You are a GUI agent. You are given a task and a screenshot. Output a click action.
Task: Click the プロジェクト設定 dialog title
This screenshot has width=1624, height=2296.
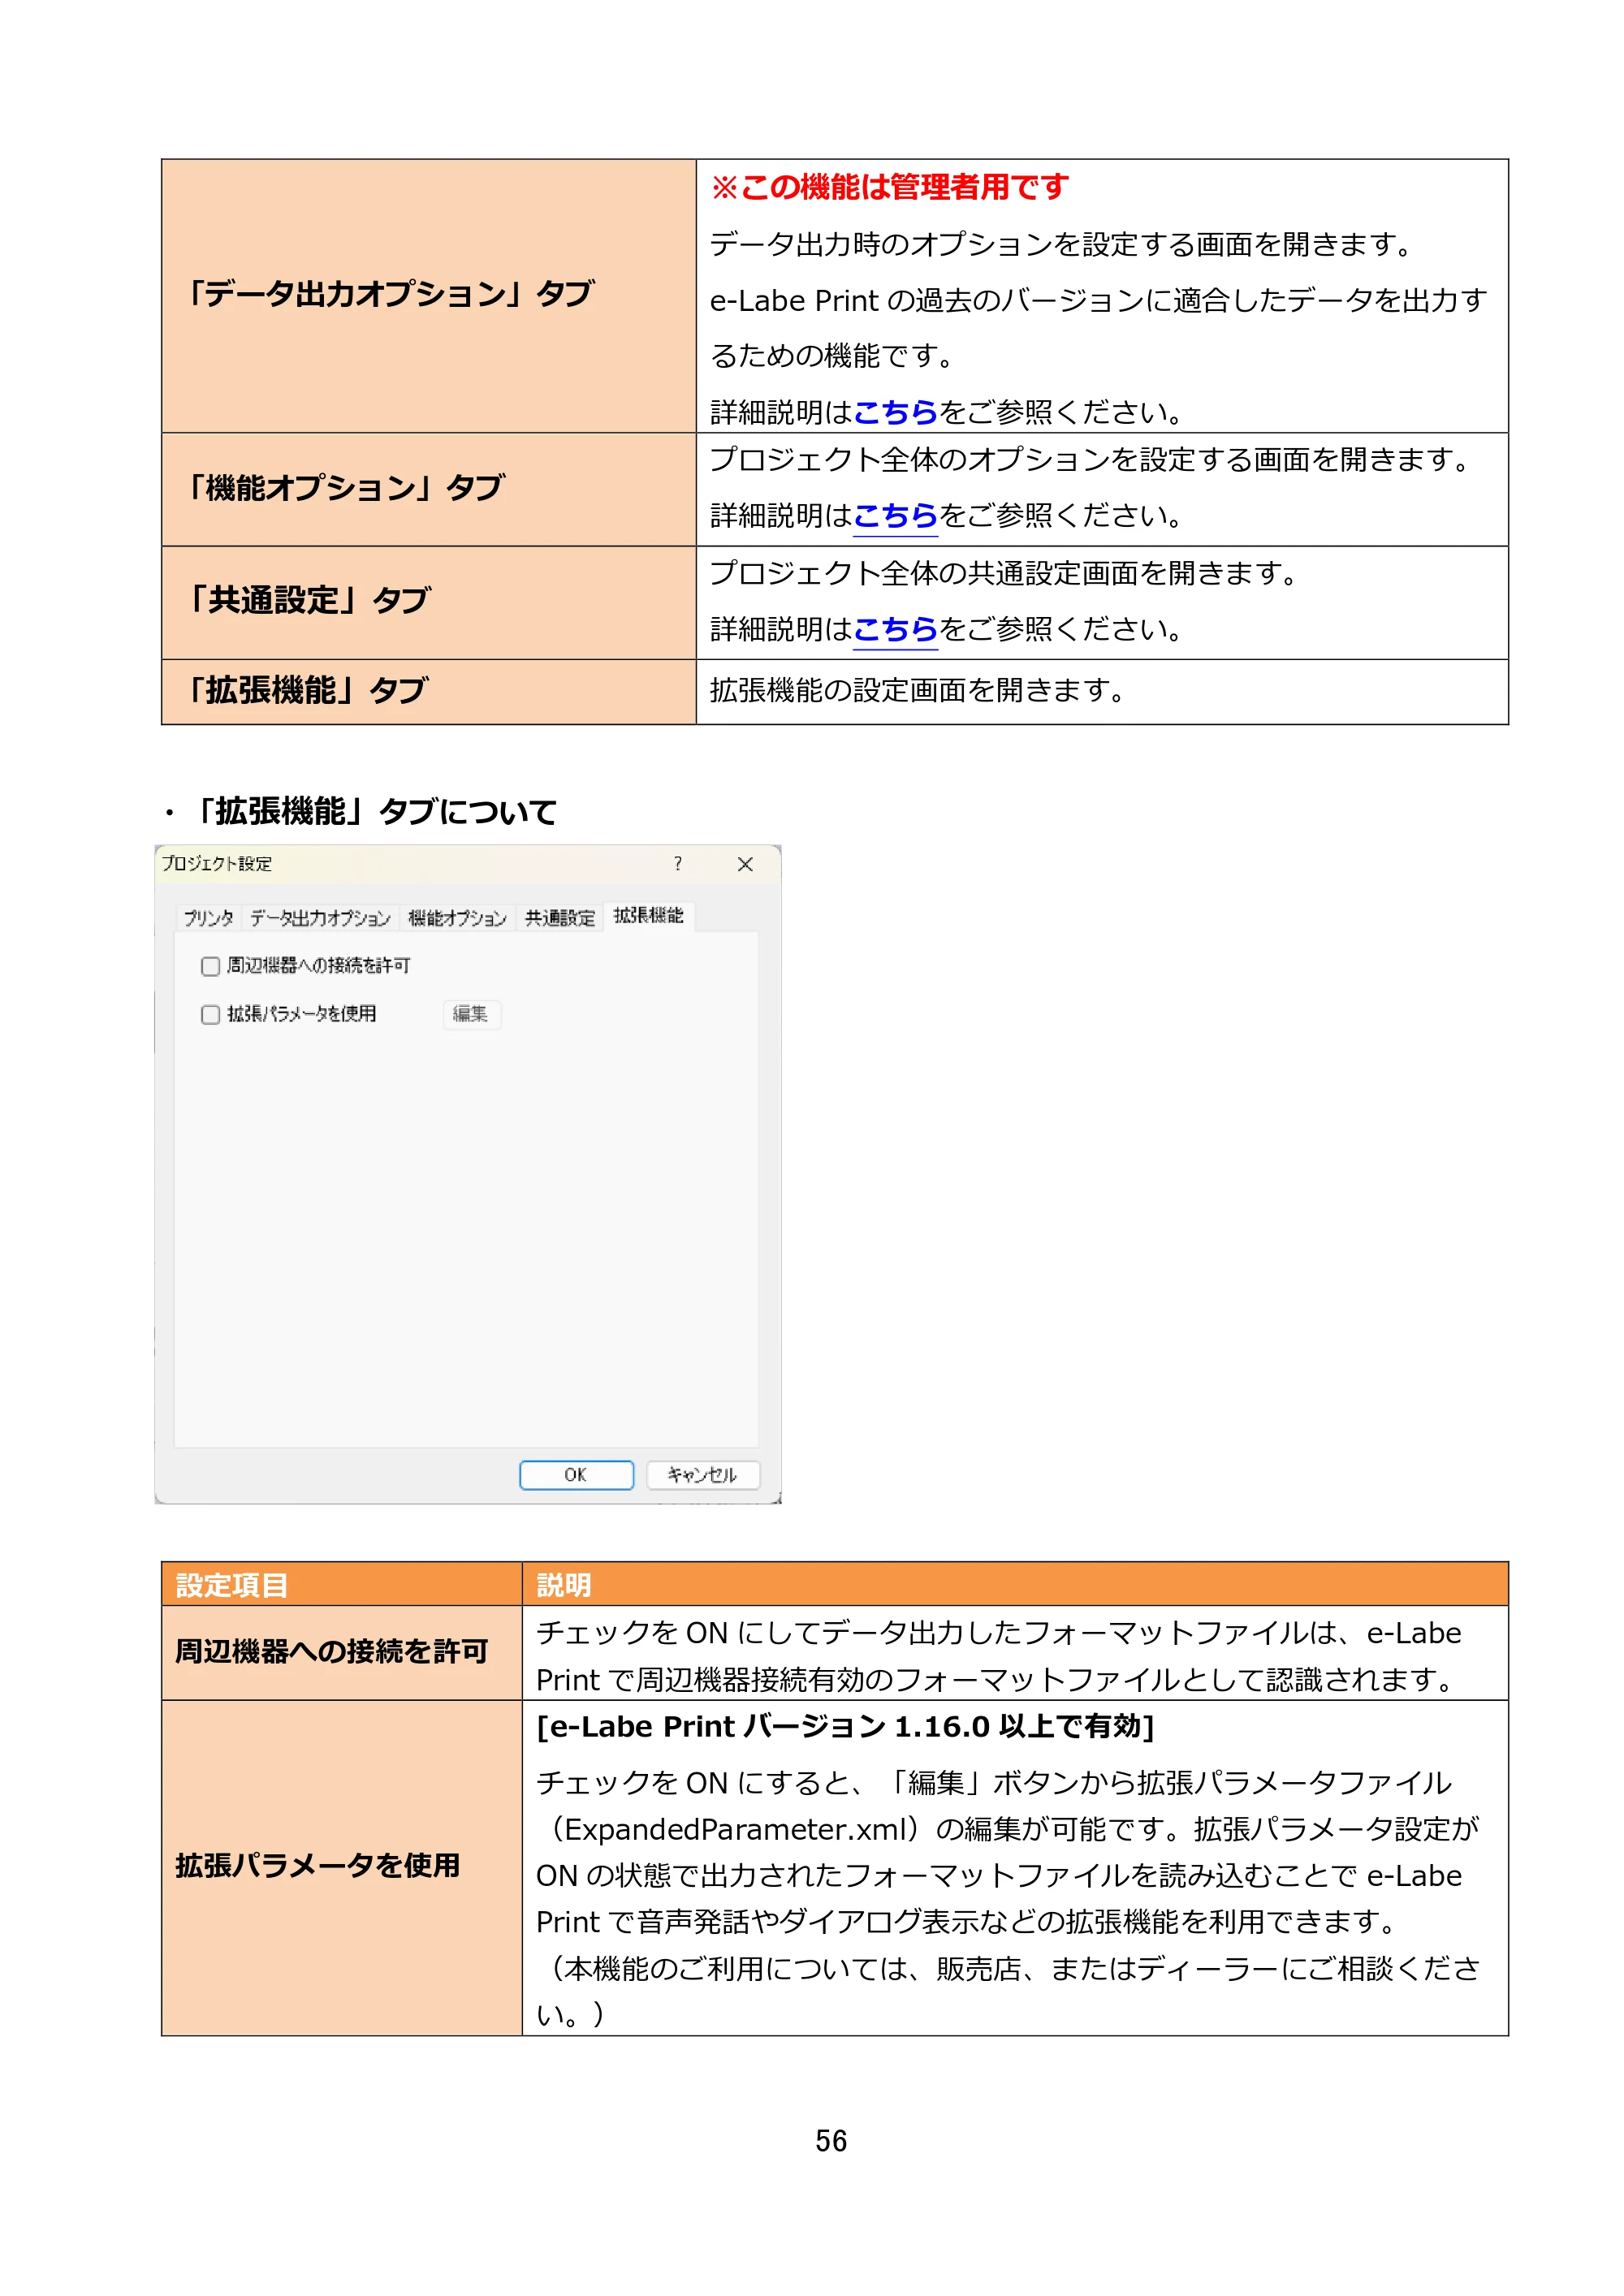click(216, 864)
